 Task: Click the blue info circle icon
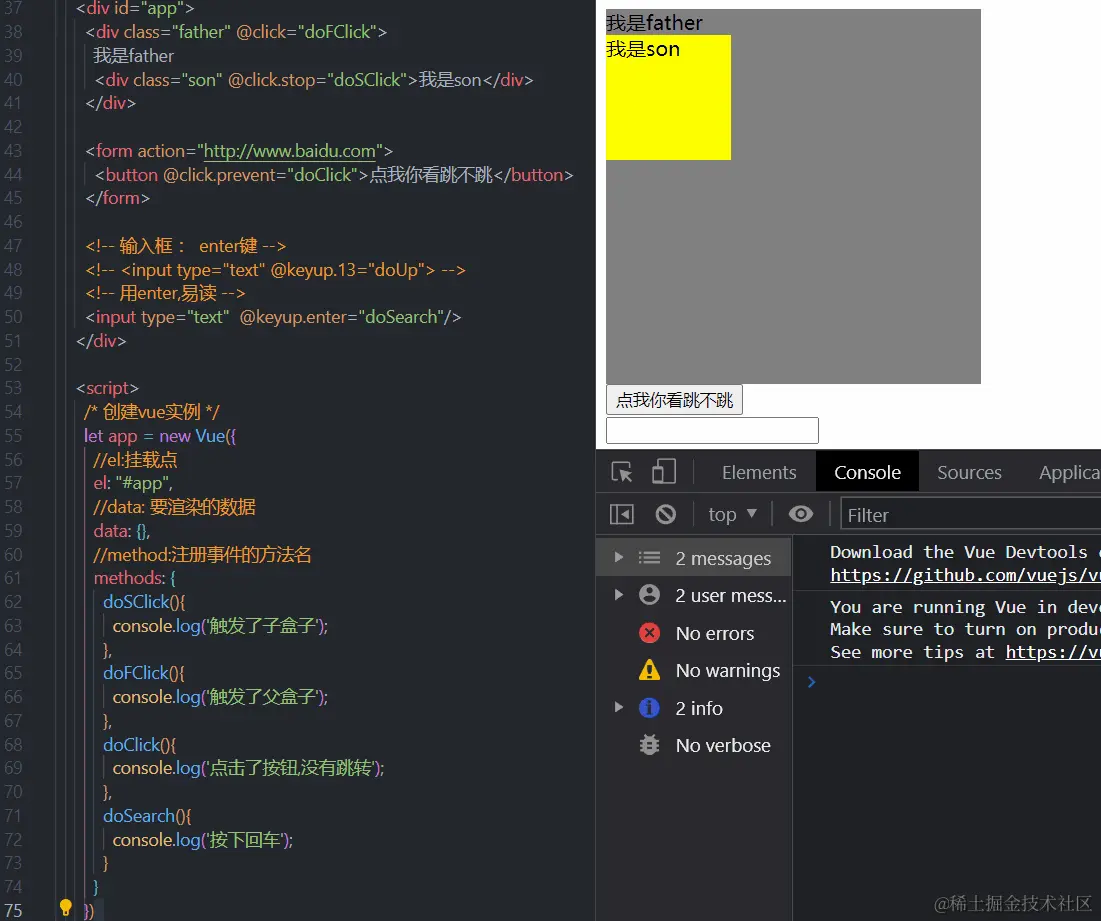[x=650, y=708]
